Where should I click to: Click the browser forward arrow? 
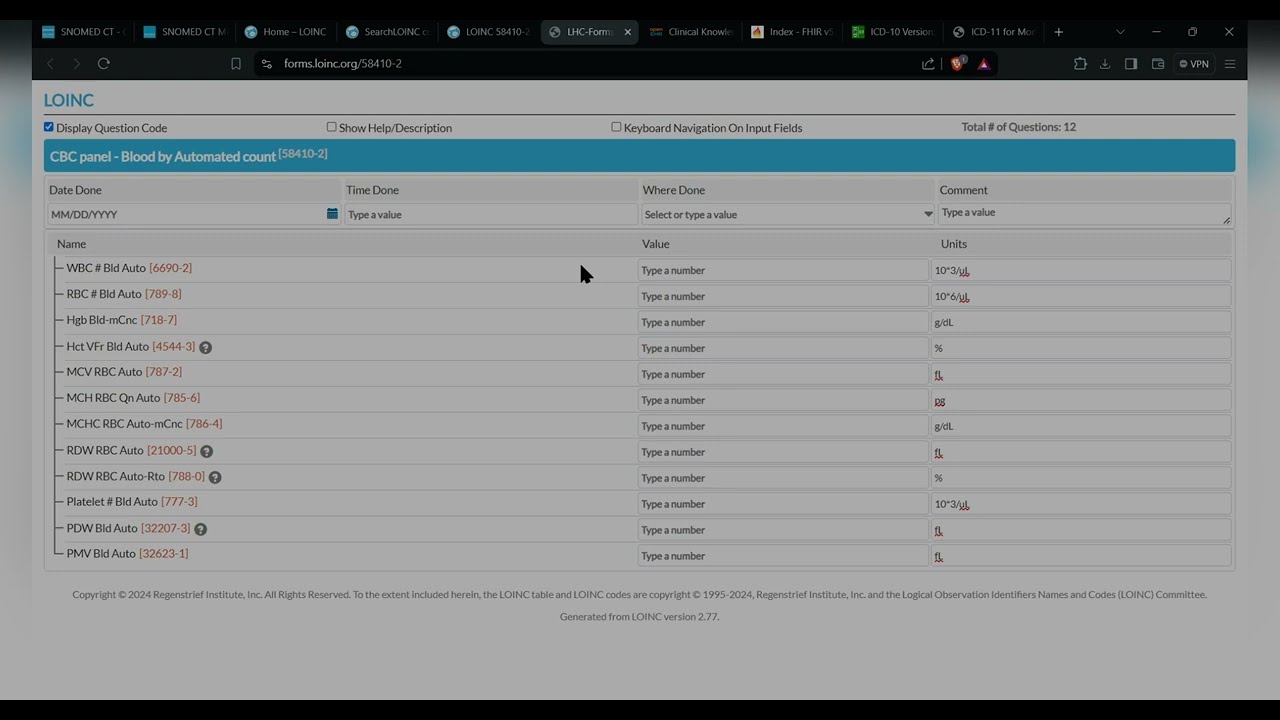coord(76,63)
